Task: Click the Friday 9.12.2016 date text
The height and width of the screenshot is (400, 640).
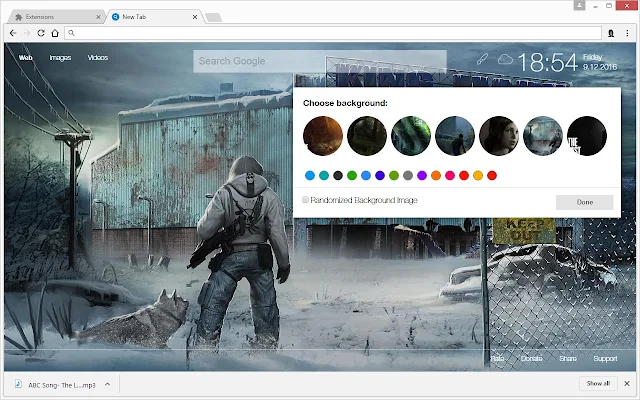Action: [600, 62]
